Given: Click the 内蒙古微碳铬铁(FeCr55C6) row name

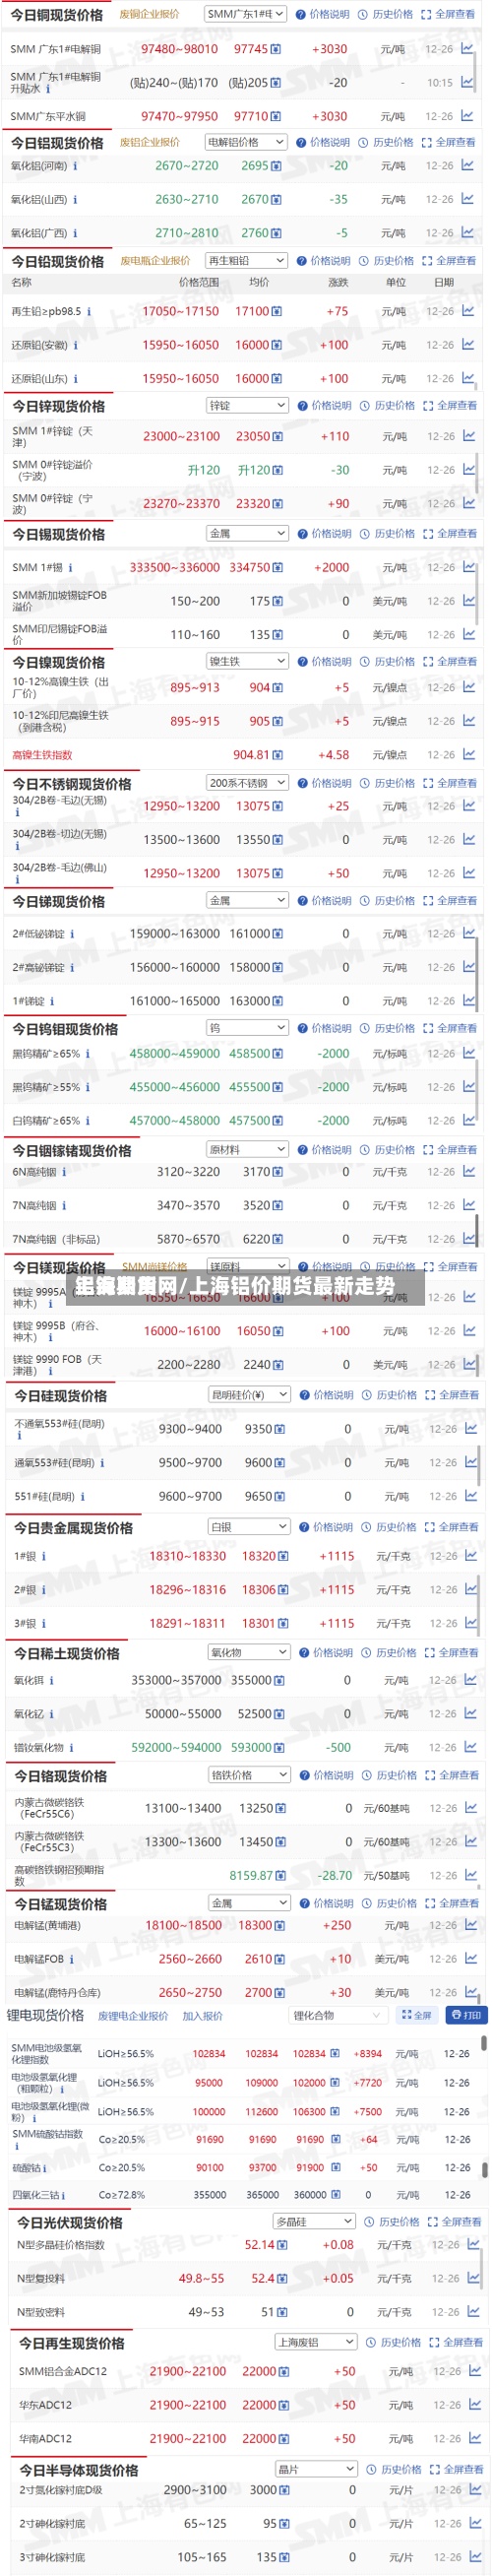Looking at the screenshot, I should [49, 1808].
